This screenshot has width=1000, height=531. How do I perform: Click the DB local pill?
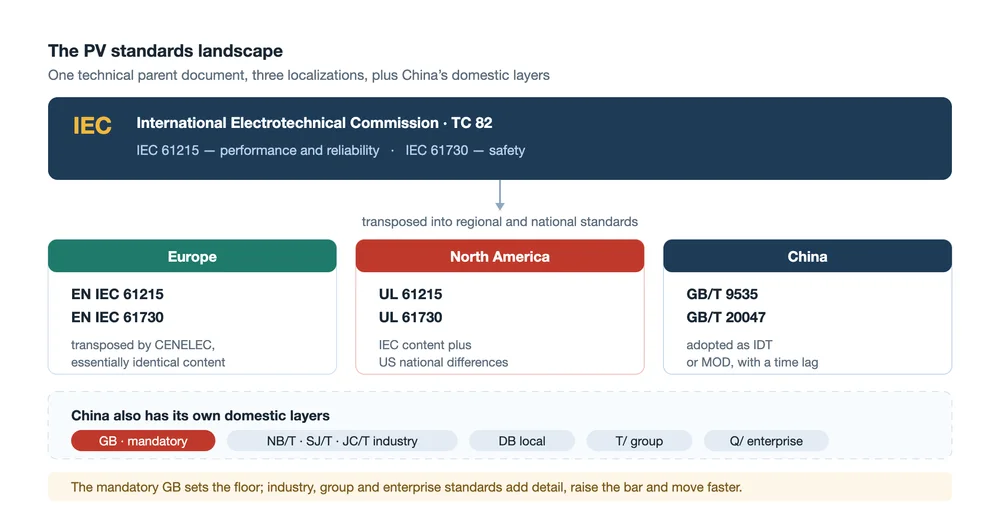pos(522,440)
